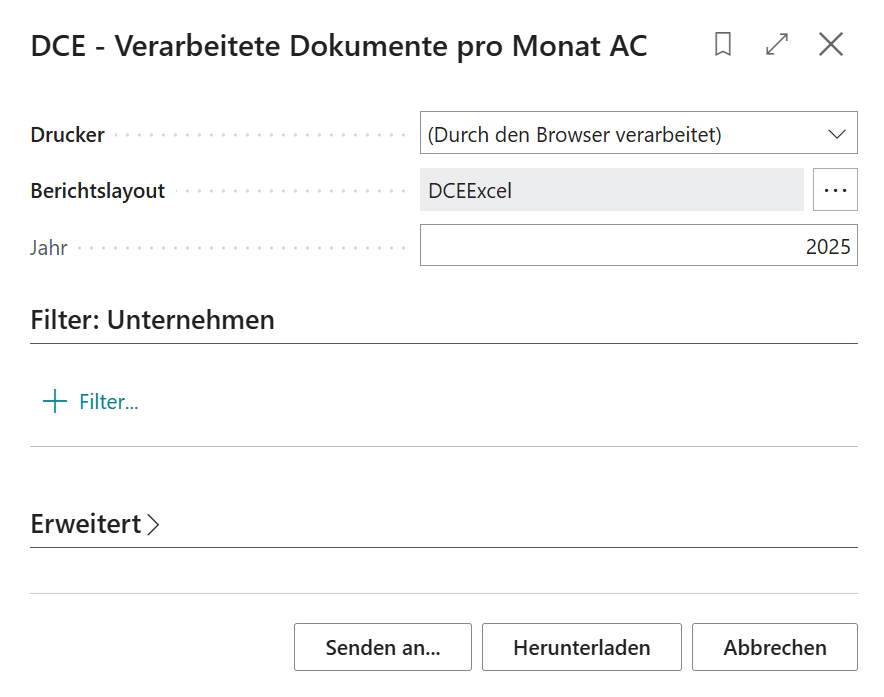The height and width of the screenshot is (697, 884).
Task: Click the Jahr field label
Action: 48,247
